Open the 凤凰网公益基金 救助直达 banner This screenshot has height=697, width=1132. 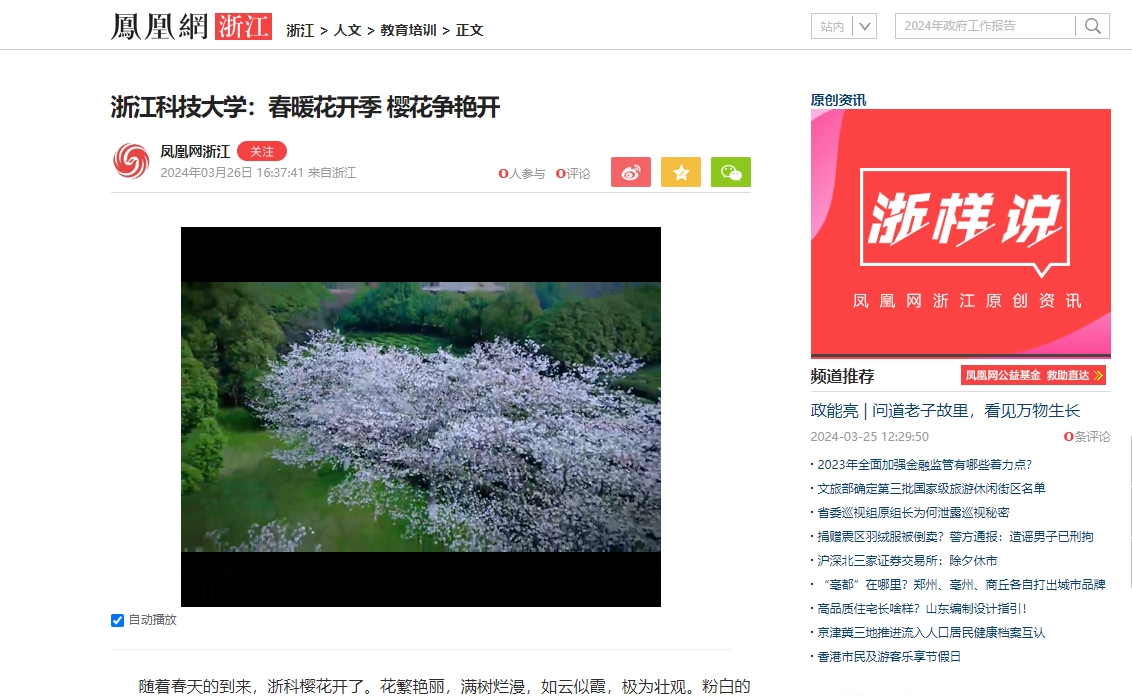(1034, 375)
